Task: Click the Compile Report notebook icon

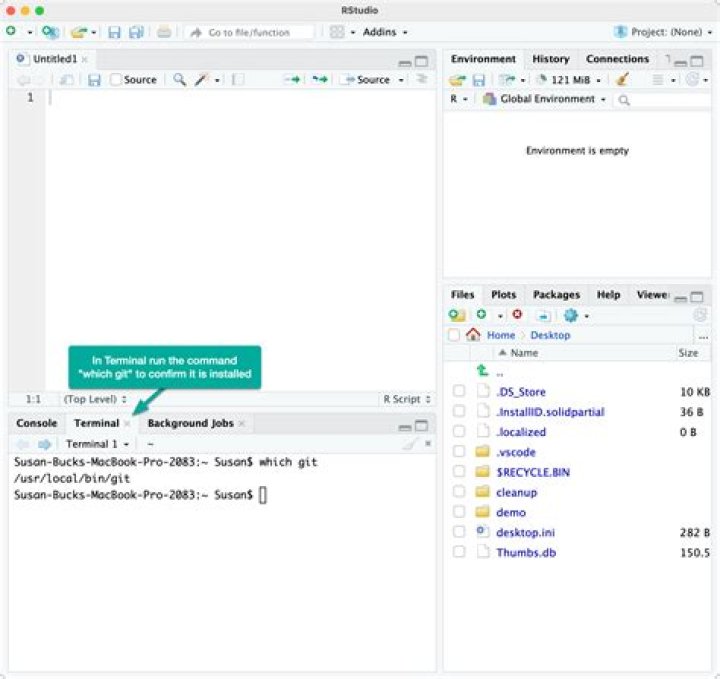Action: (238, 79)
